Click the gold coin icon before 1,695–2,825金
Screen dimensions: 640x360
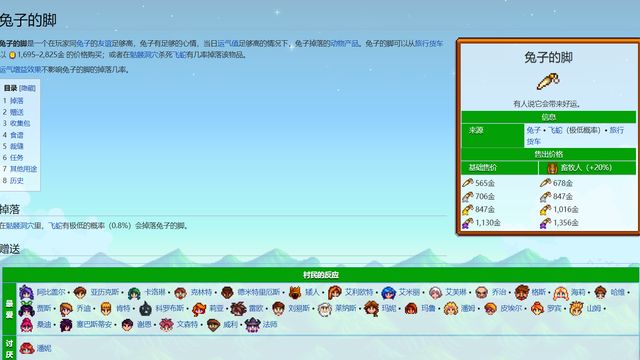(x=12, y=55)
